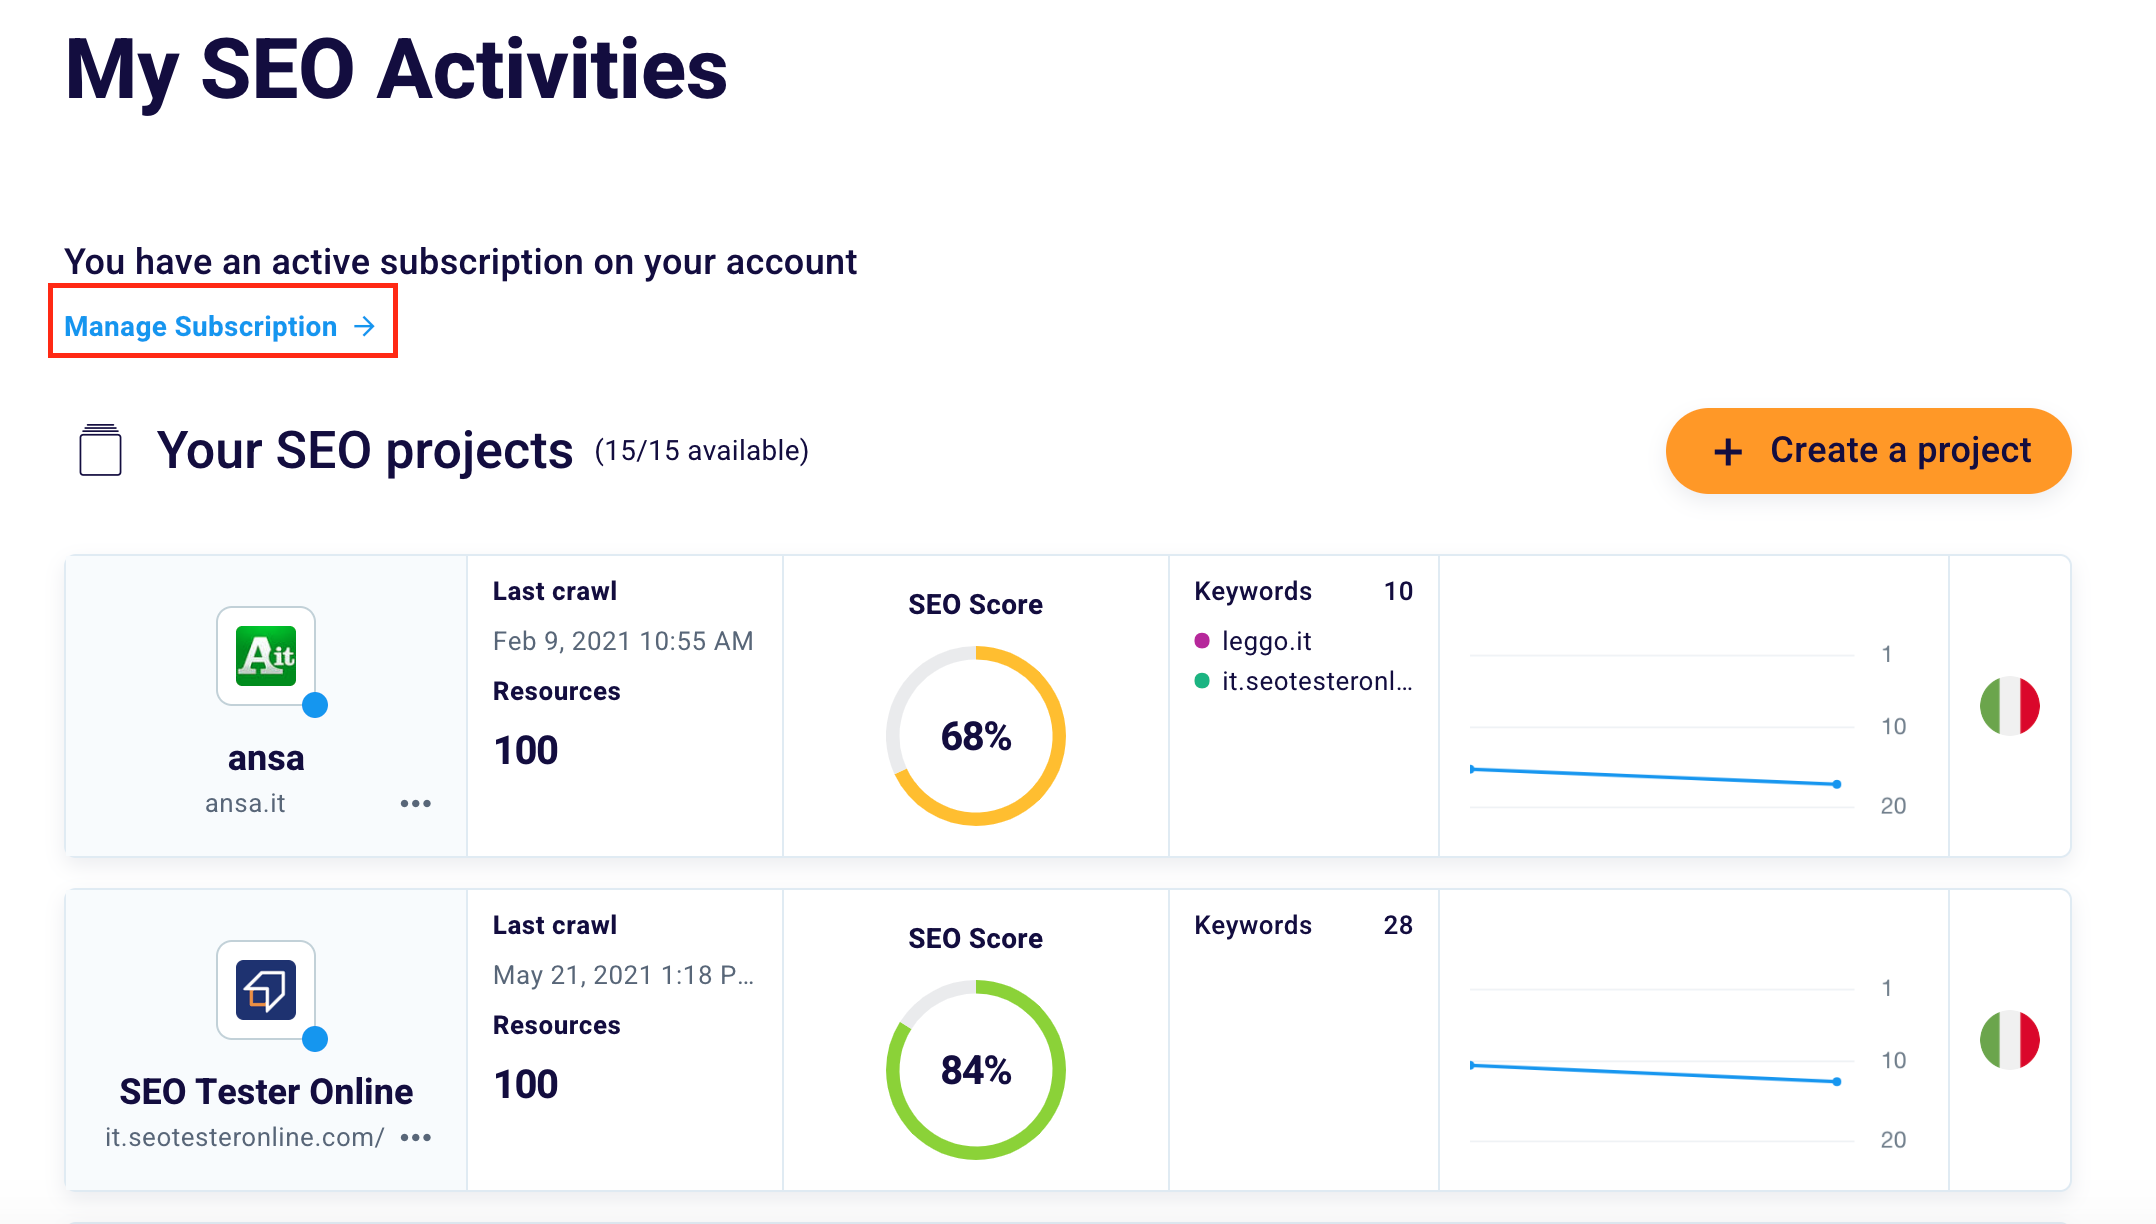Click the Italian flag in ansa row
Image resolution: width=2156 pixels, height=1224 pixels.
(2009, 706)
